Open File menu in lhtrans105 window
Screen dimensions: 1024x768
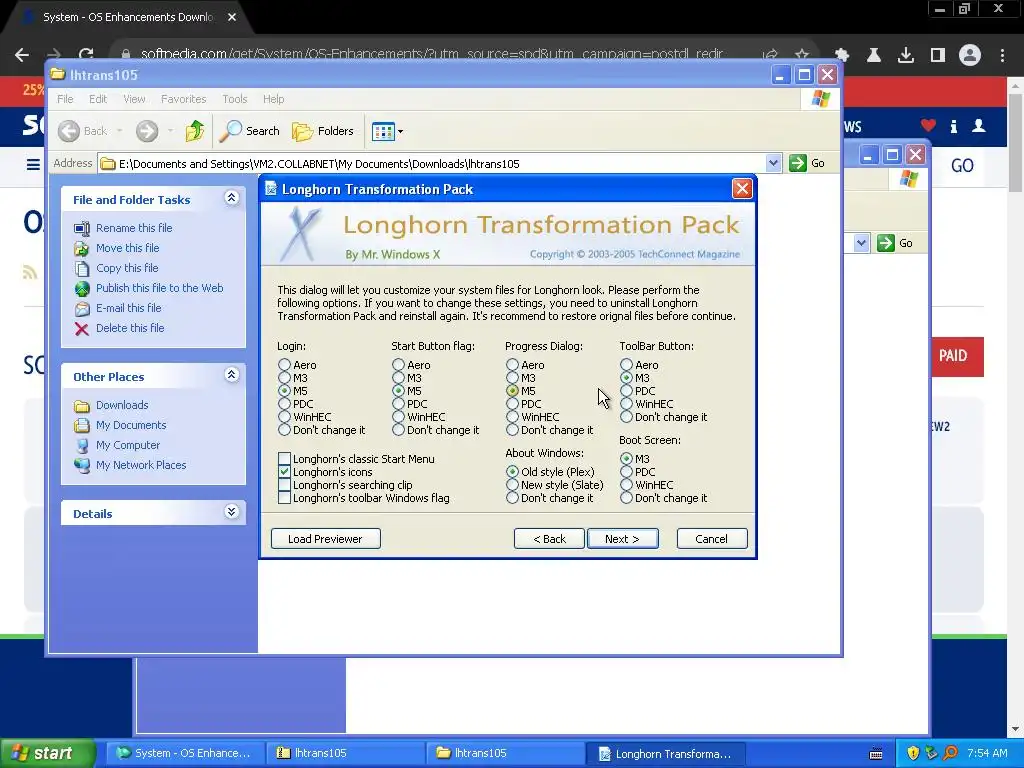pyautogui.click(x=65, y=99)
